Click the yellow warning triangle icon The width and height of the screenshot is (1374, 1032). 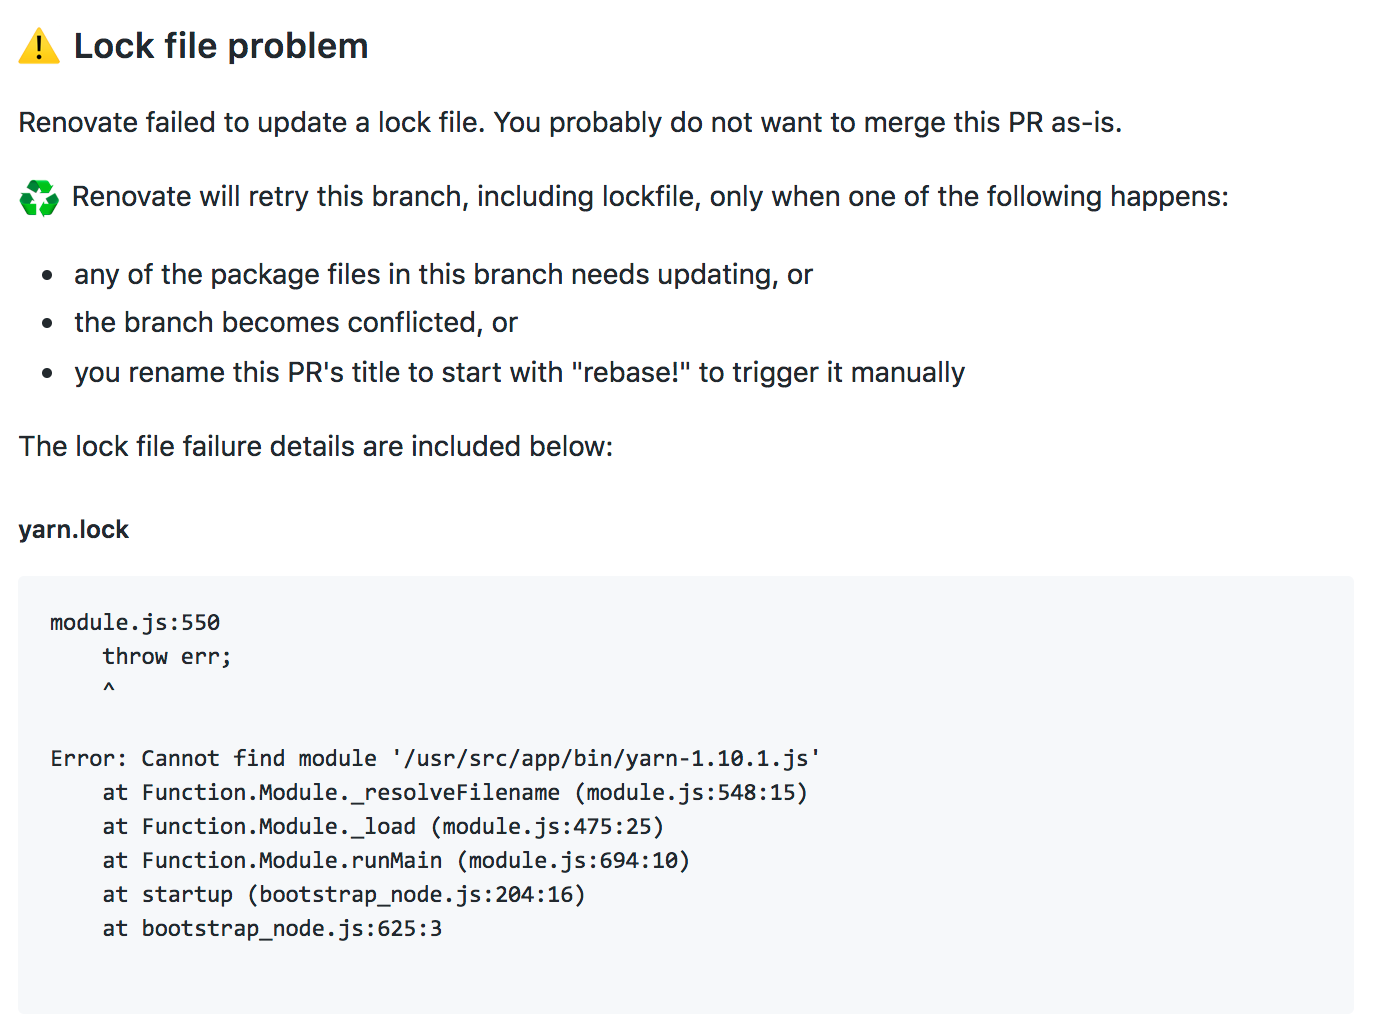click(39, 46)
